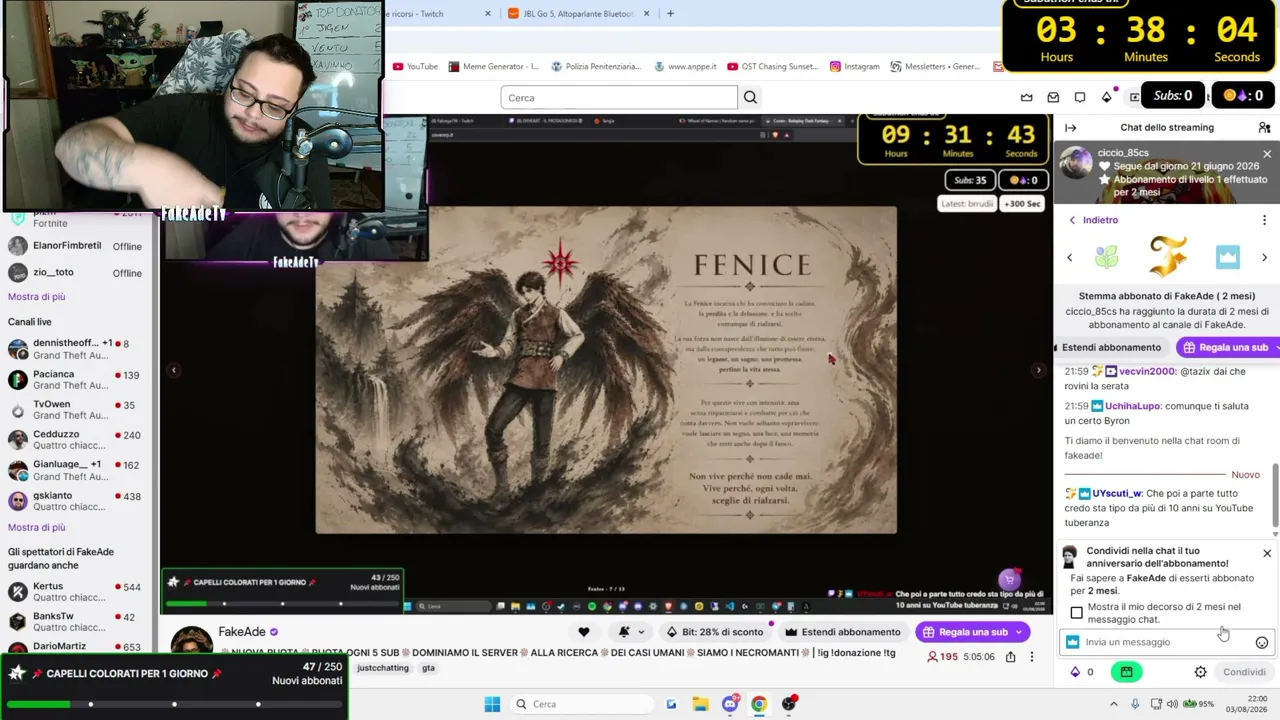The width and height of the screenshot is (1280, 720).
Task: Check 'Mostra il mio decorso di 2 mesi' box
Action: (1076, 613)
